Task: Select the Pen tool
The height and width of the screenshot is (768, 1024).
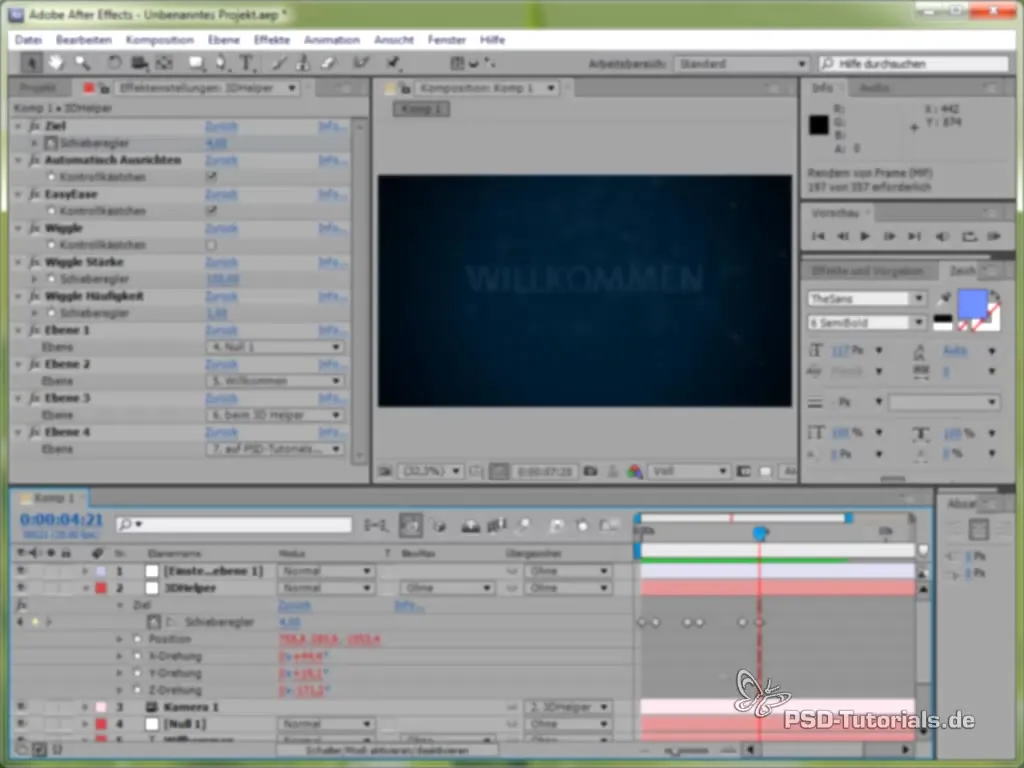Action: click(x=221, y=63)
